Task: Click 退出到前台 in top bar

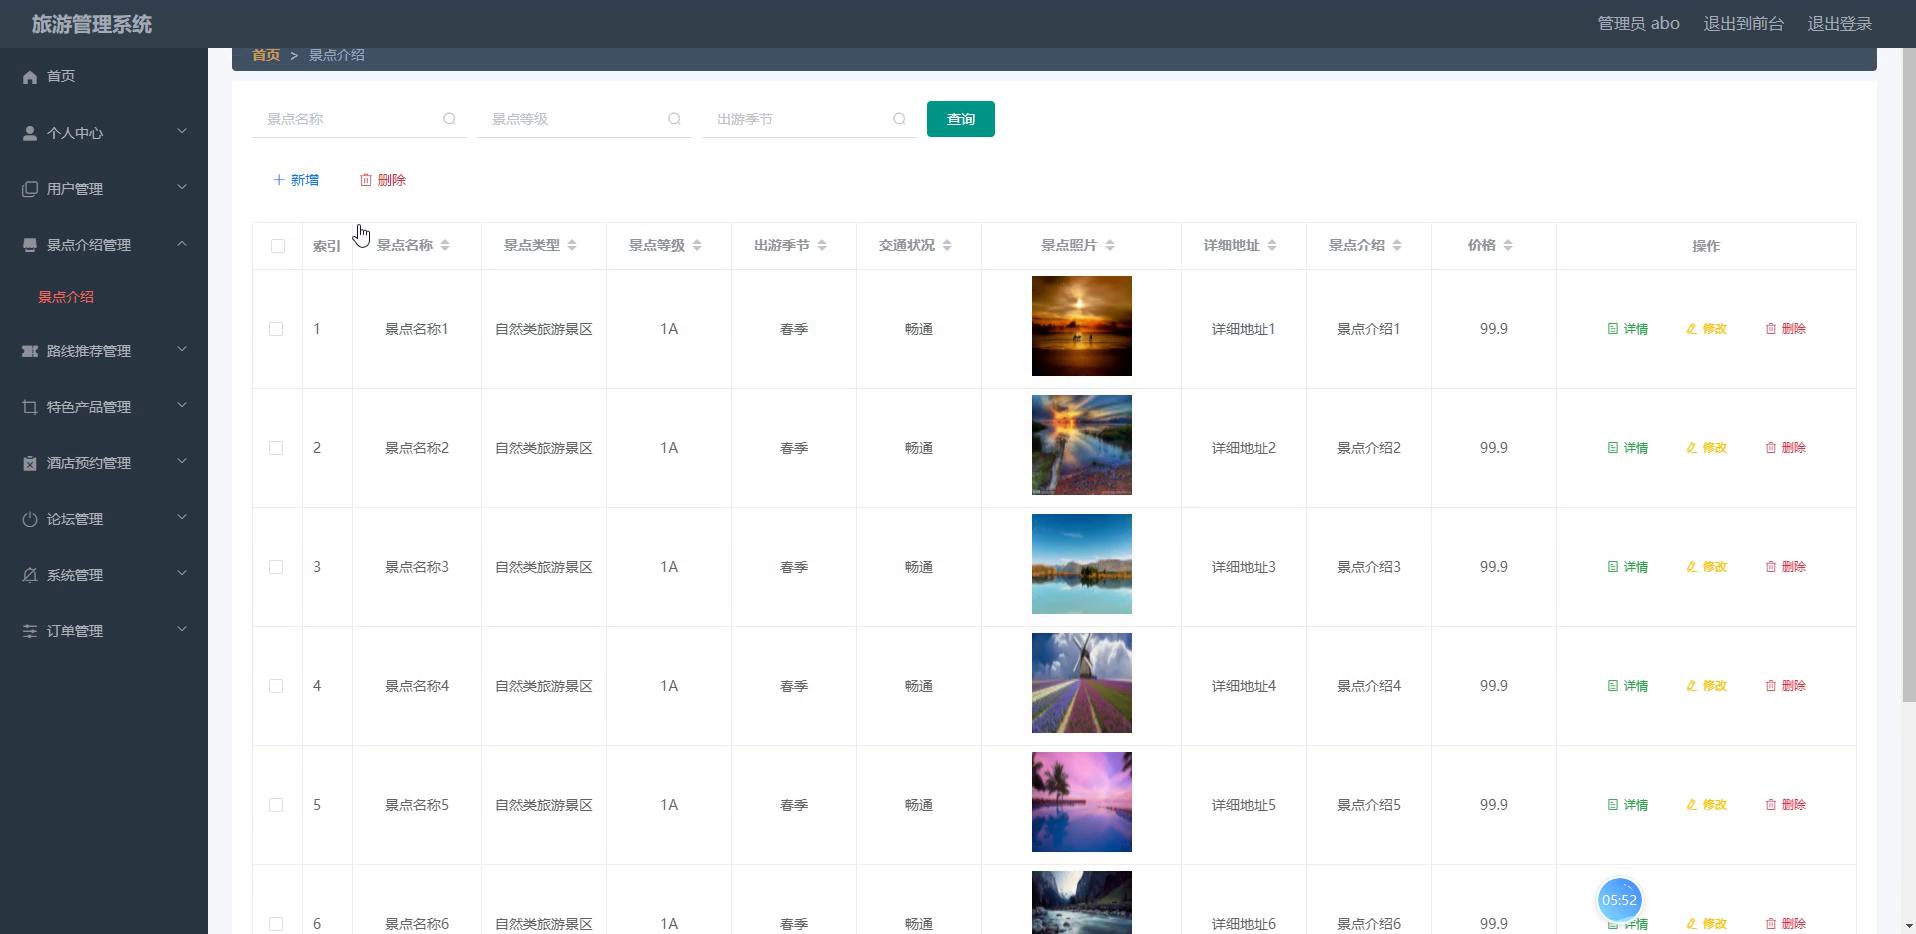Action: (x=1743, y=24)
